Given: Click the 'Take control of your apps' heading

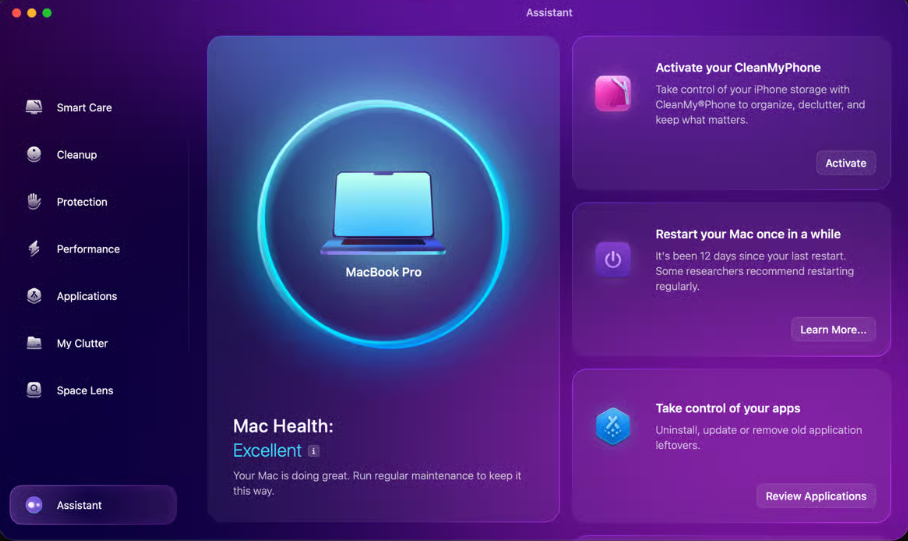Looking at the screenshot, I should pyautogui.click(x=727, y=408).
